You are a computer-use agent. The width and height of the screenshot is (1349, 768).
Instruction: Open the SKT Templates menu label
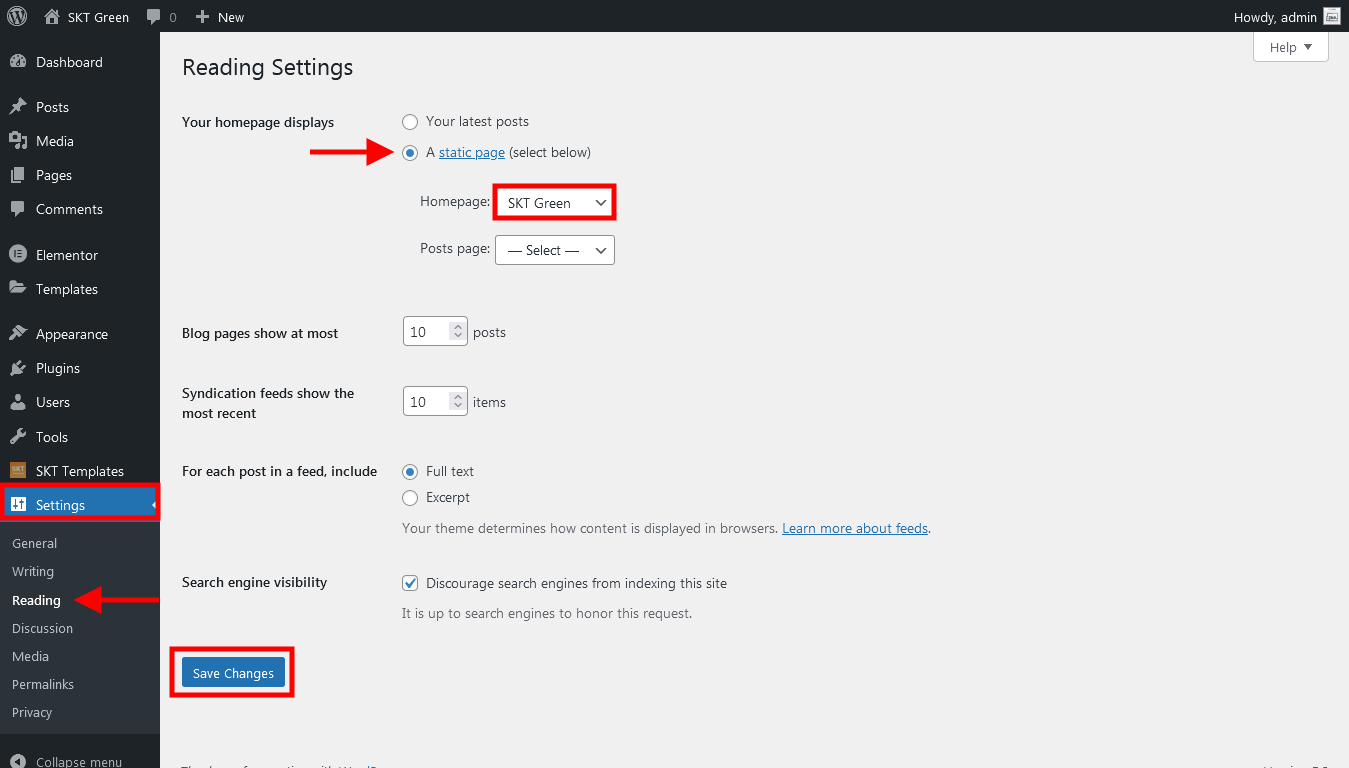coord(80,471)
